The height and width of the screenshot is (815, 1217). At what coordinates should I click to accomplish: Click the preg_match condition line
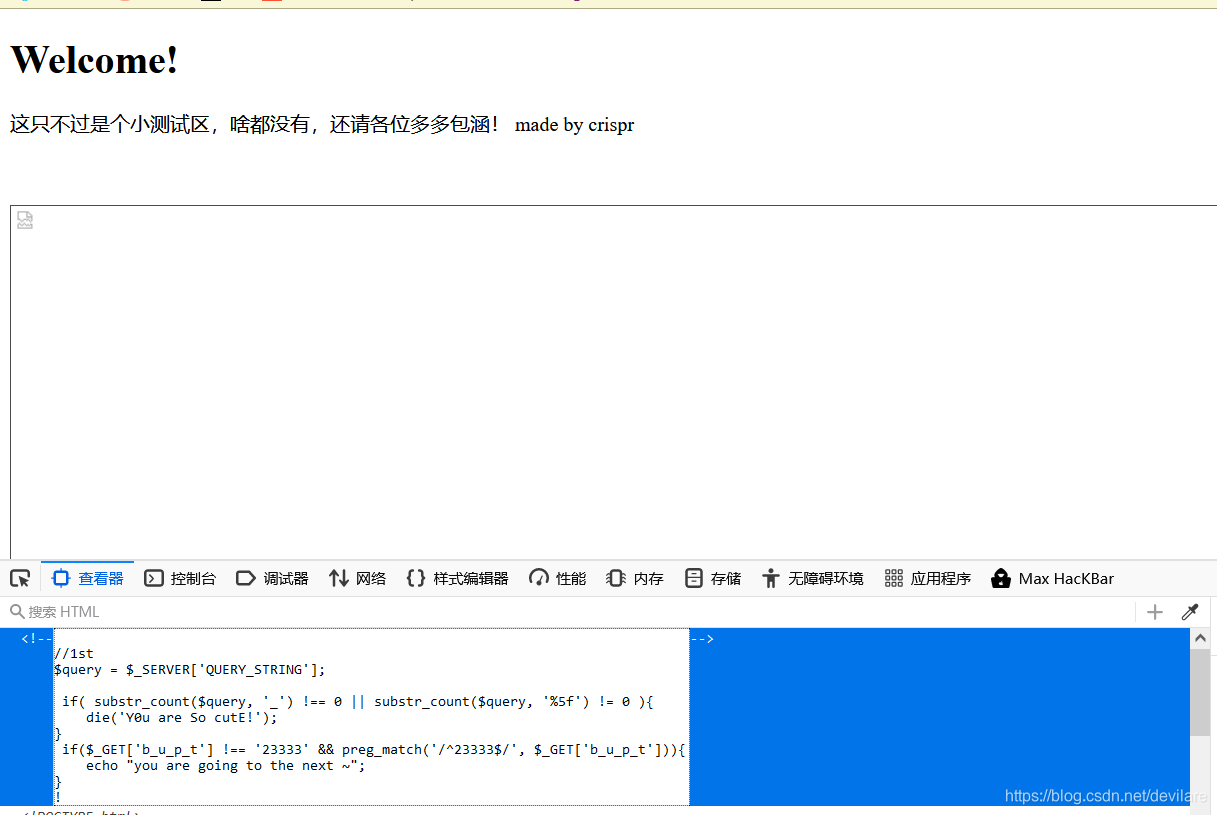point(373,749)
